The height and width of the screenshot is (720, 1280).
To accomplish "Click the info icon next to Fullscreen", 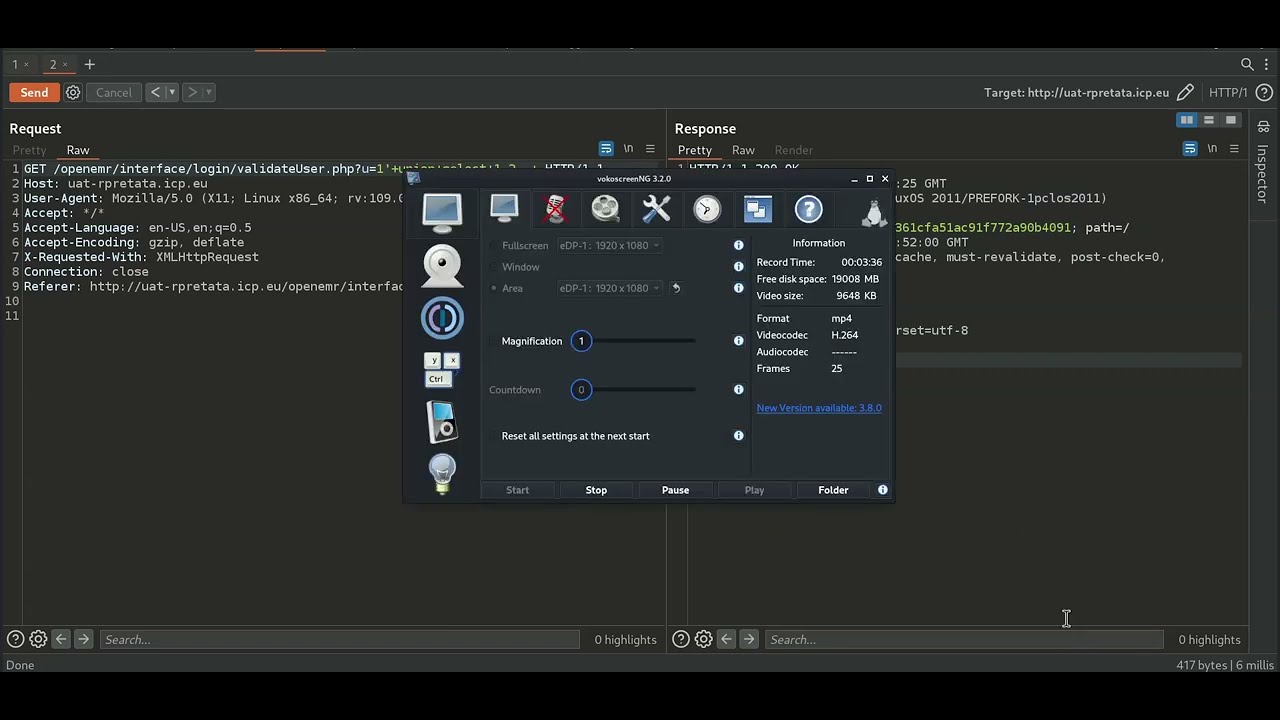I will pyautogui.click(x=739, y=245).
